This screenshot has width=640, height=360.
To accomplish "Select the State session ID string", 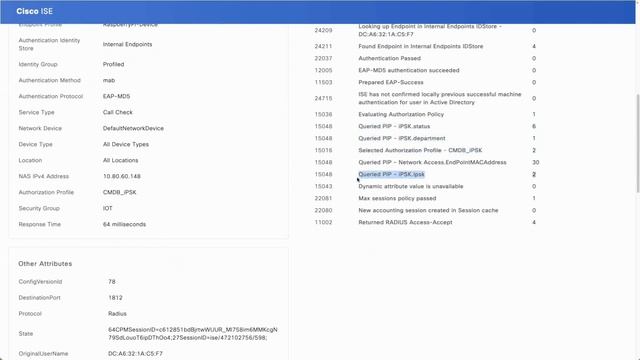I will pyautogui.click(x=193, y=333).
